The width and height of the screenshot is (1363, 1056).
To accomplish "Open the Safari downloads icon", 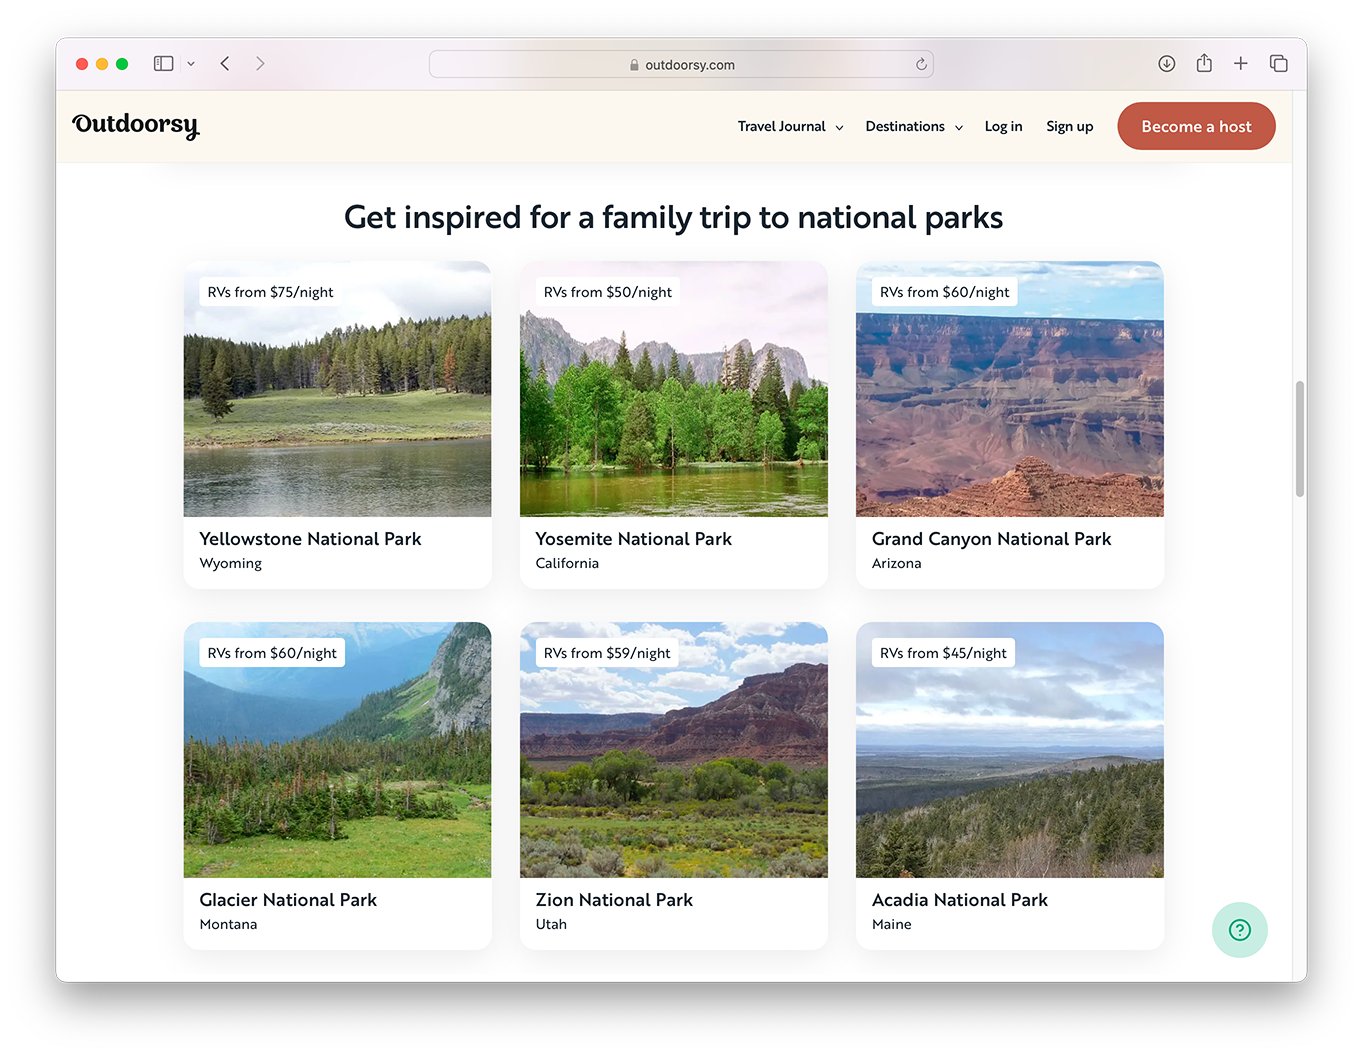I will click(x=1166, y=64).
